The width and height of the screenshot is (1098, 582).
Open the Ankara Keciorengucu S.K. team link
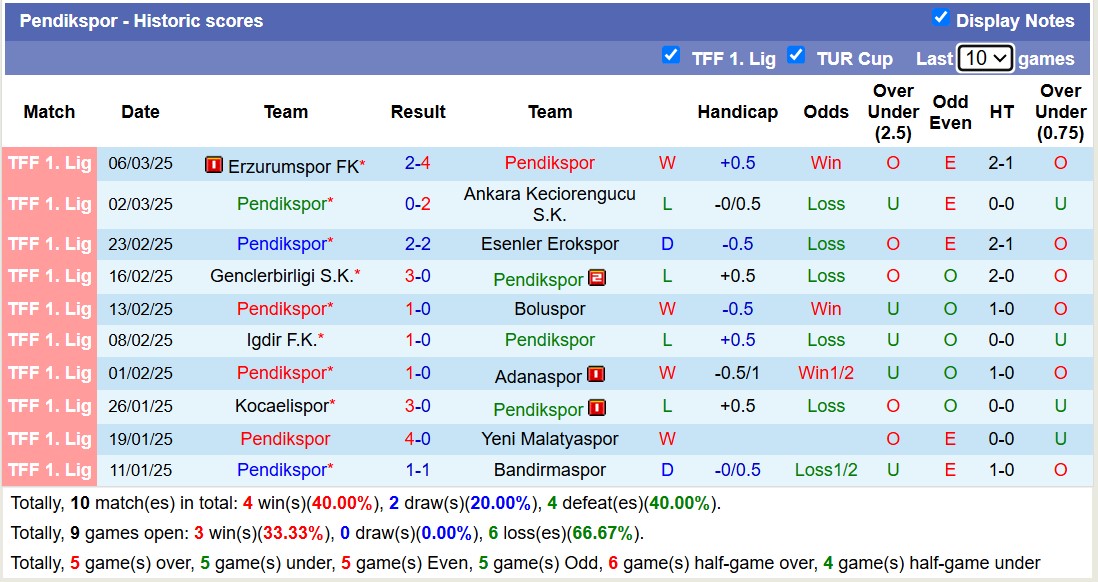(x=550, y=203)
